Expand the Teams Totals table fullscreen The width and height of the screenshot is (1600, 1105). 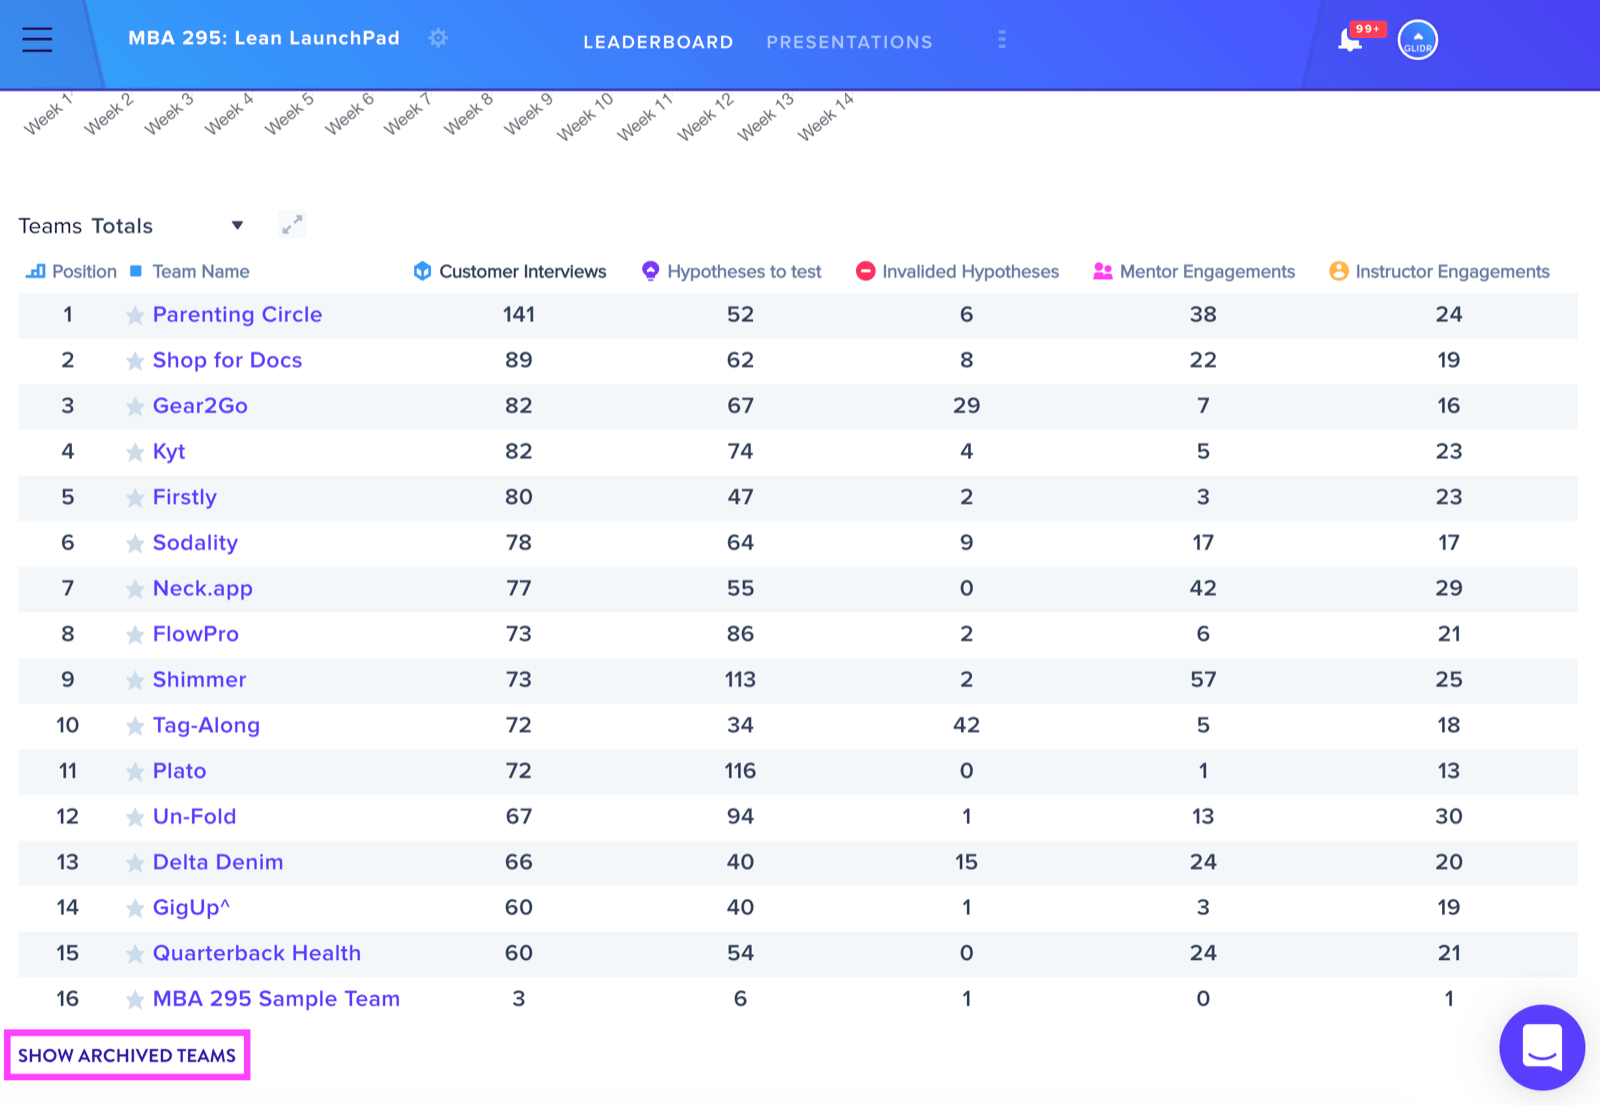coord(291,225)
